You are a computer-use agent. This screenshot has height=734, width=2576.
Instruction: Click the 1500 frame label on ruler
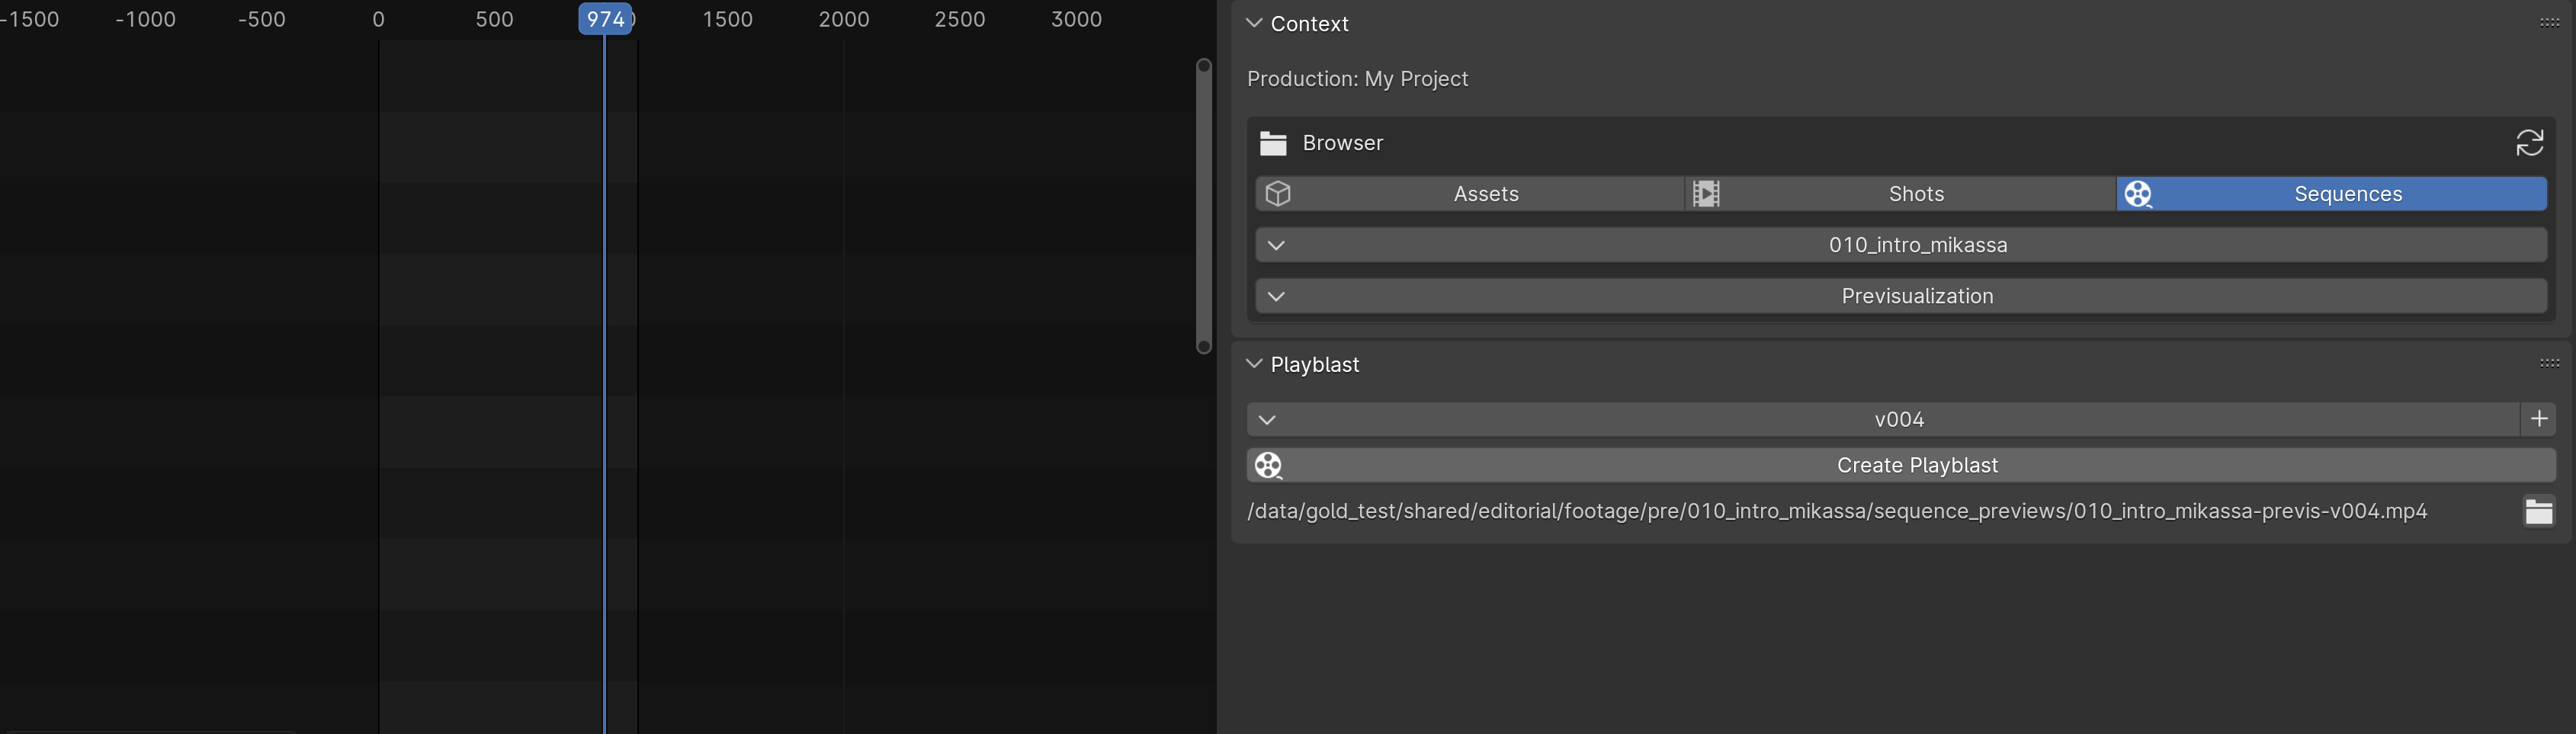[727, 19]
